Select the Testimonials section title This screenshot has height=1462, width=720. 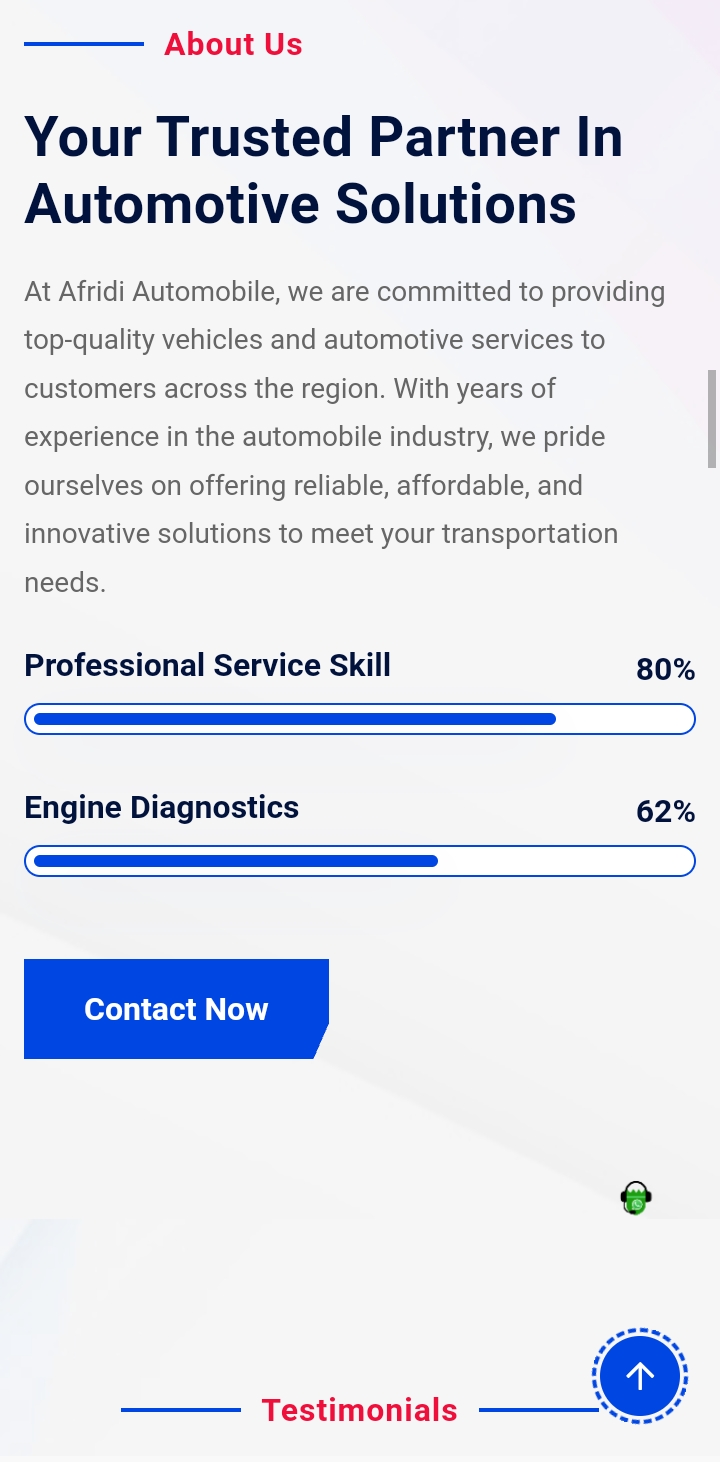click(360, 1410)
